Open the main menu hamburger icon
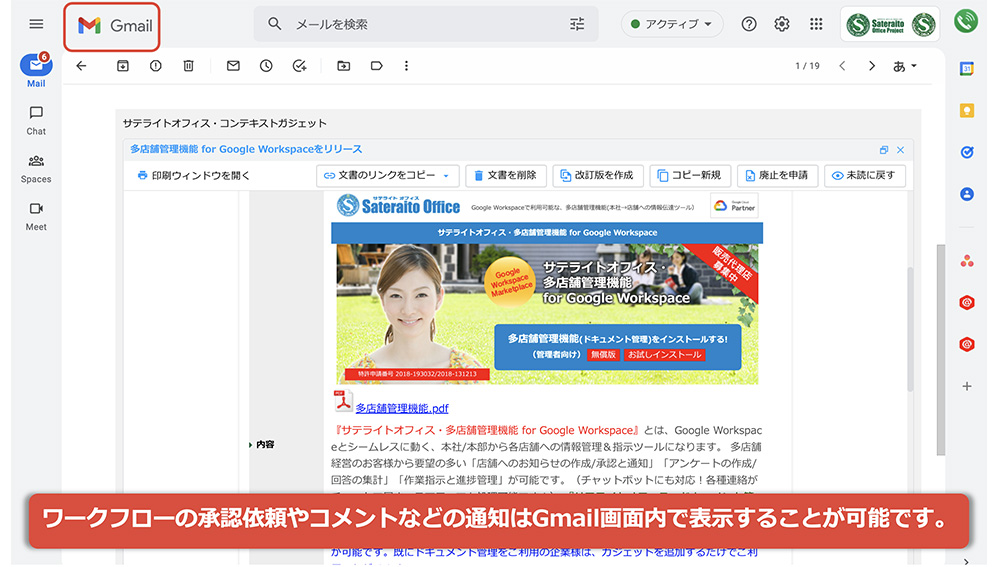This screenshot has width=1000, height=567. [x=36, y=24]
